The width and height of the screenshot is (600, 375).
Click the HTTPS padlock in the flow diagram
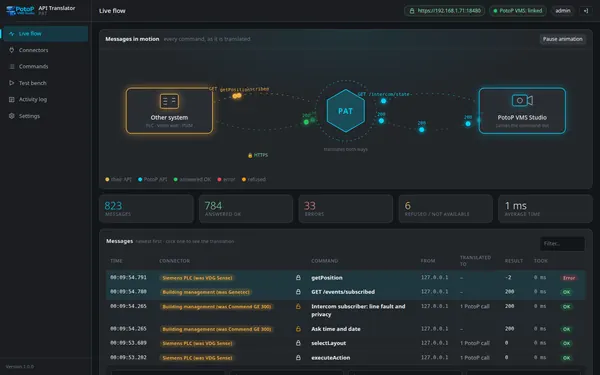point(250,155)
